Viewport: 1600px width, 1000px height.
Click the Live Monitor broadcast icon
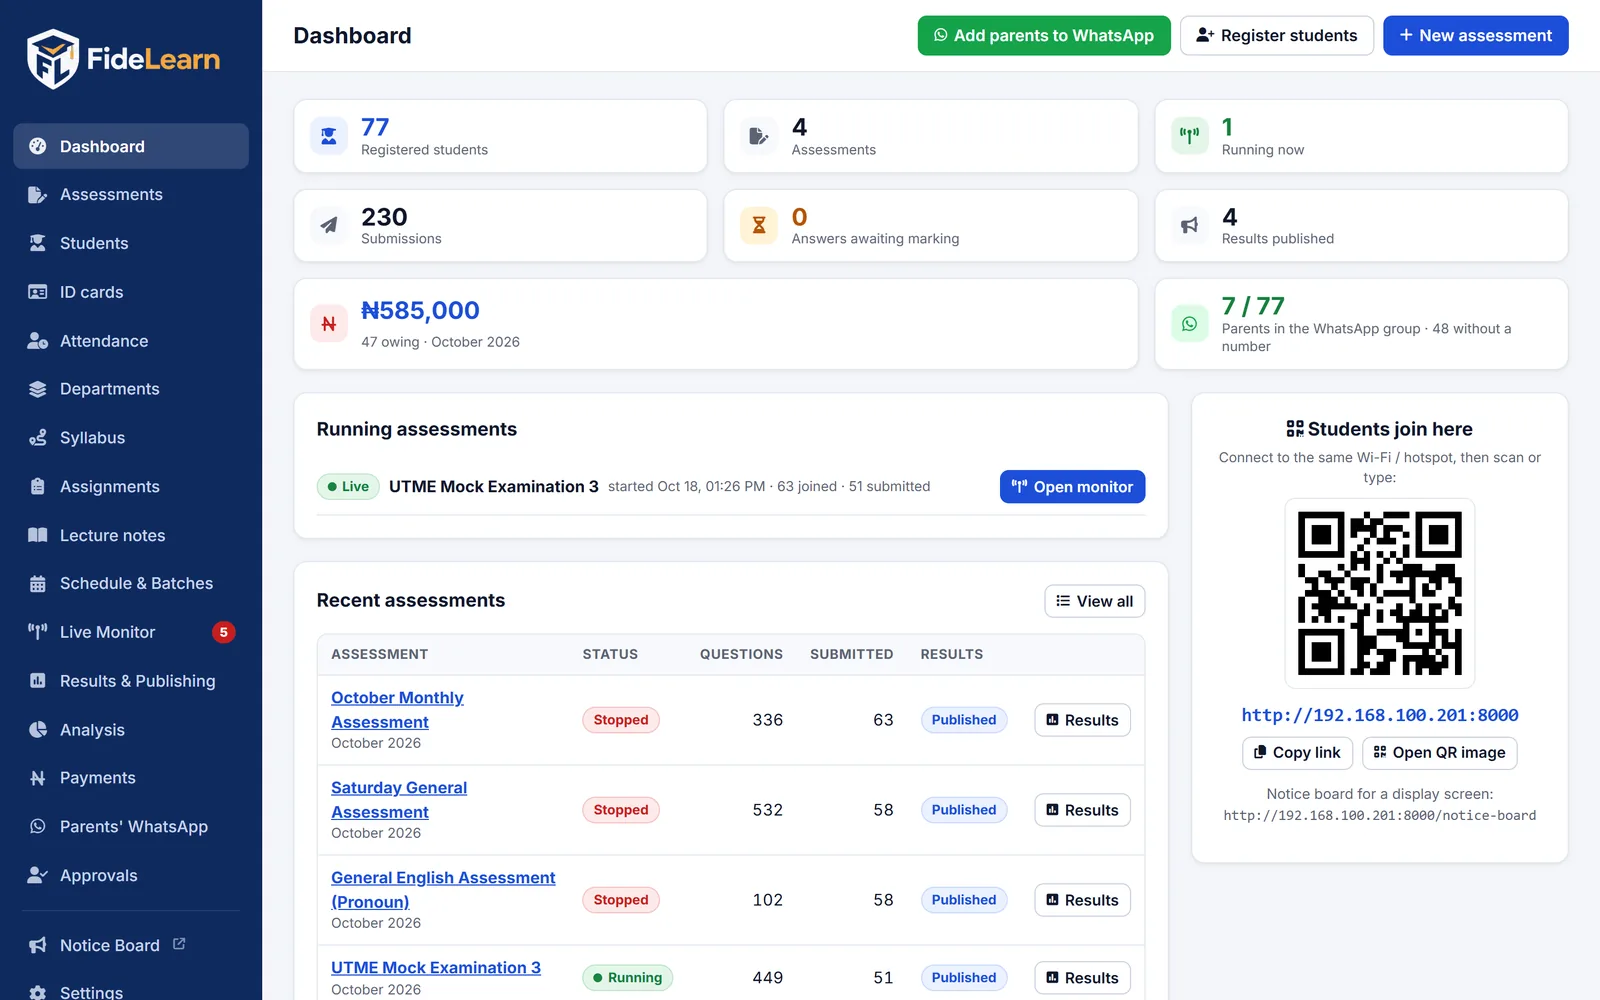pyautogui.click(x=38, y=632)
